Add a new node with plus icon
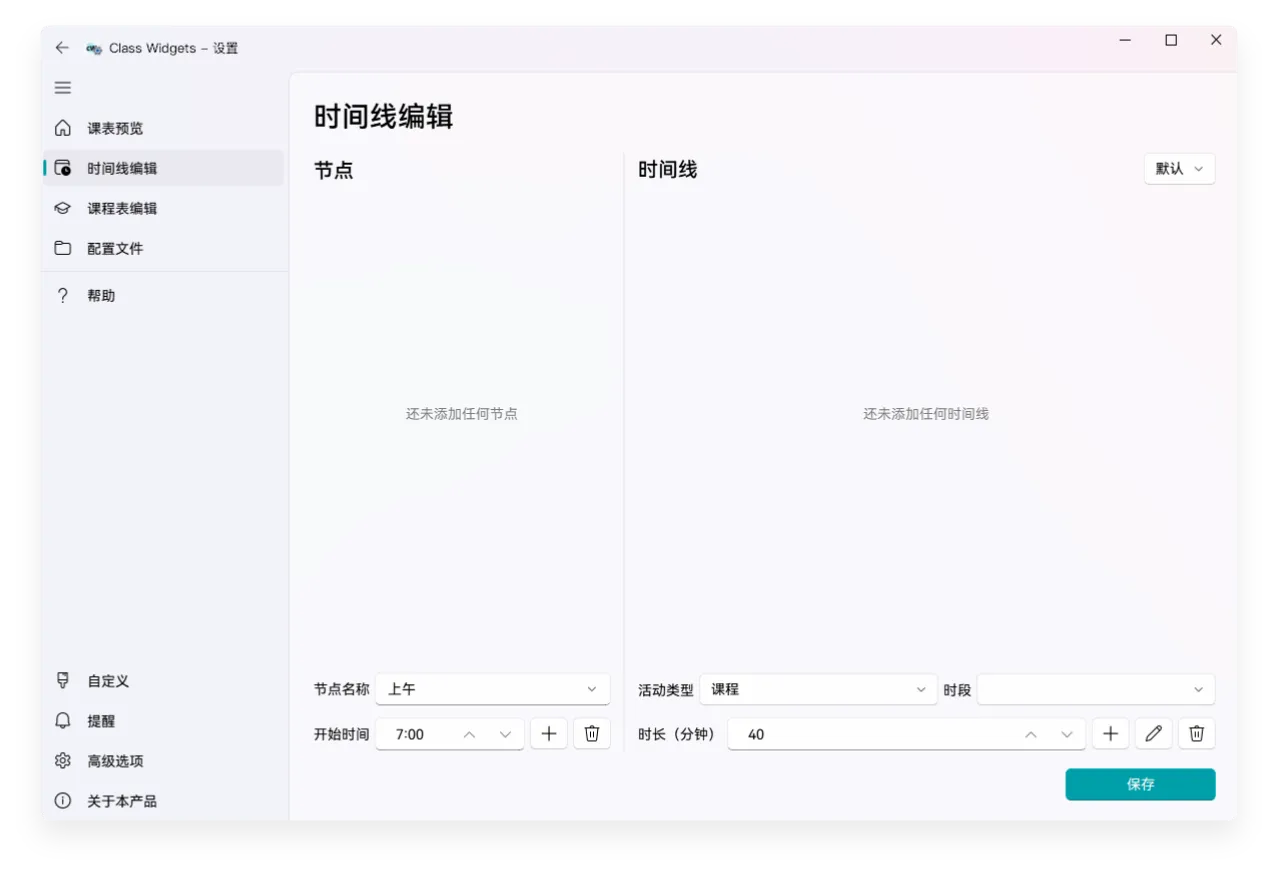Image resolution: width=1278 pixels, height=876 pixels. pyautogui.click(x=548, y=734)
